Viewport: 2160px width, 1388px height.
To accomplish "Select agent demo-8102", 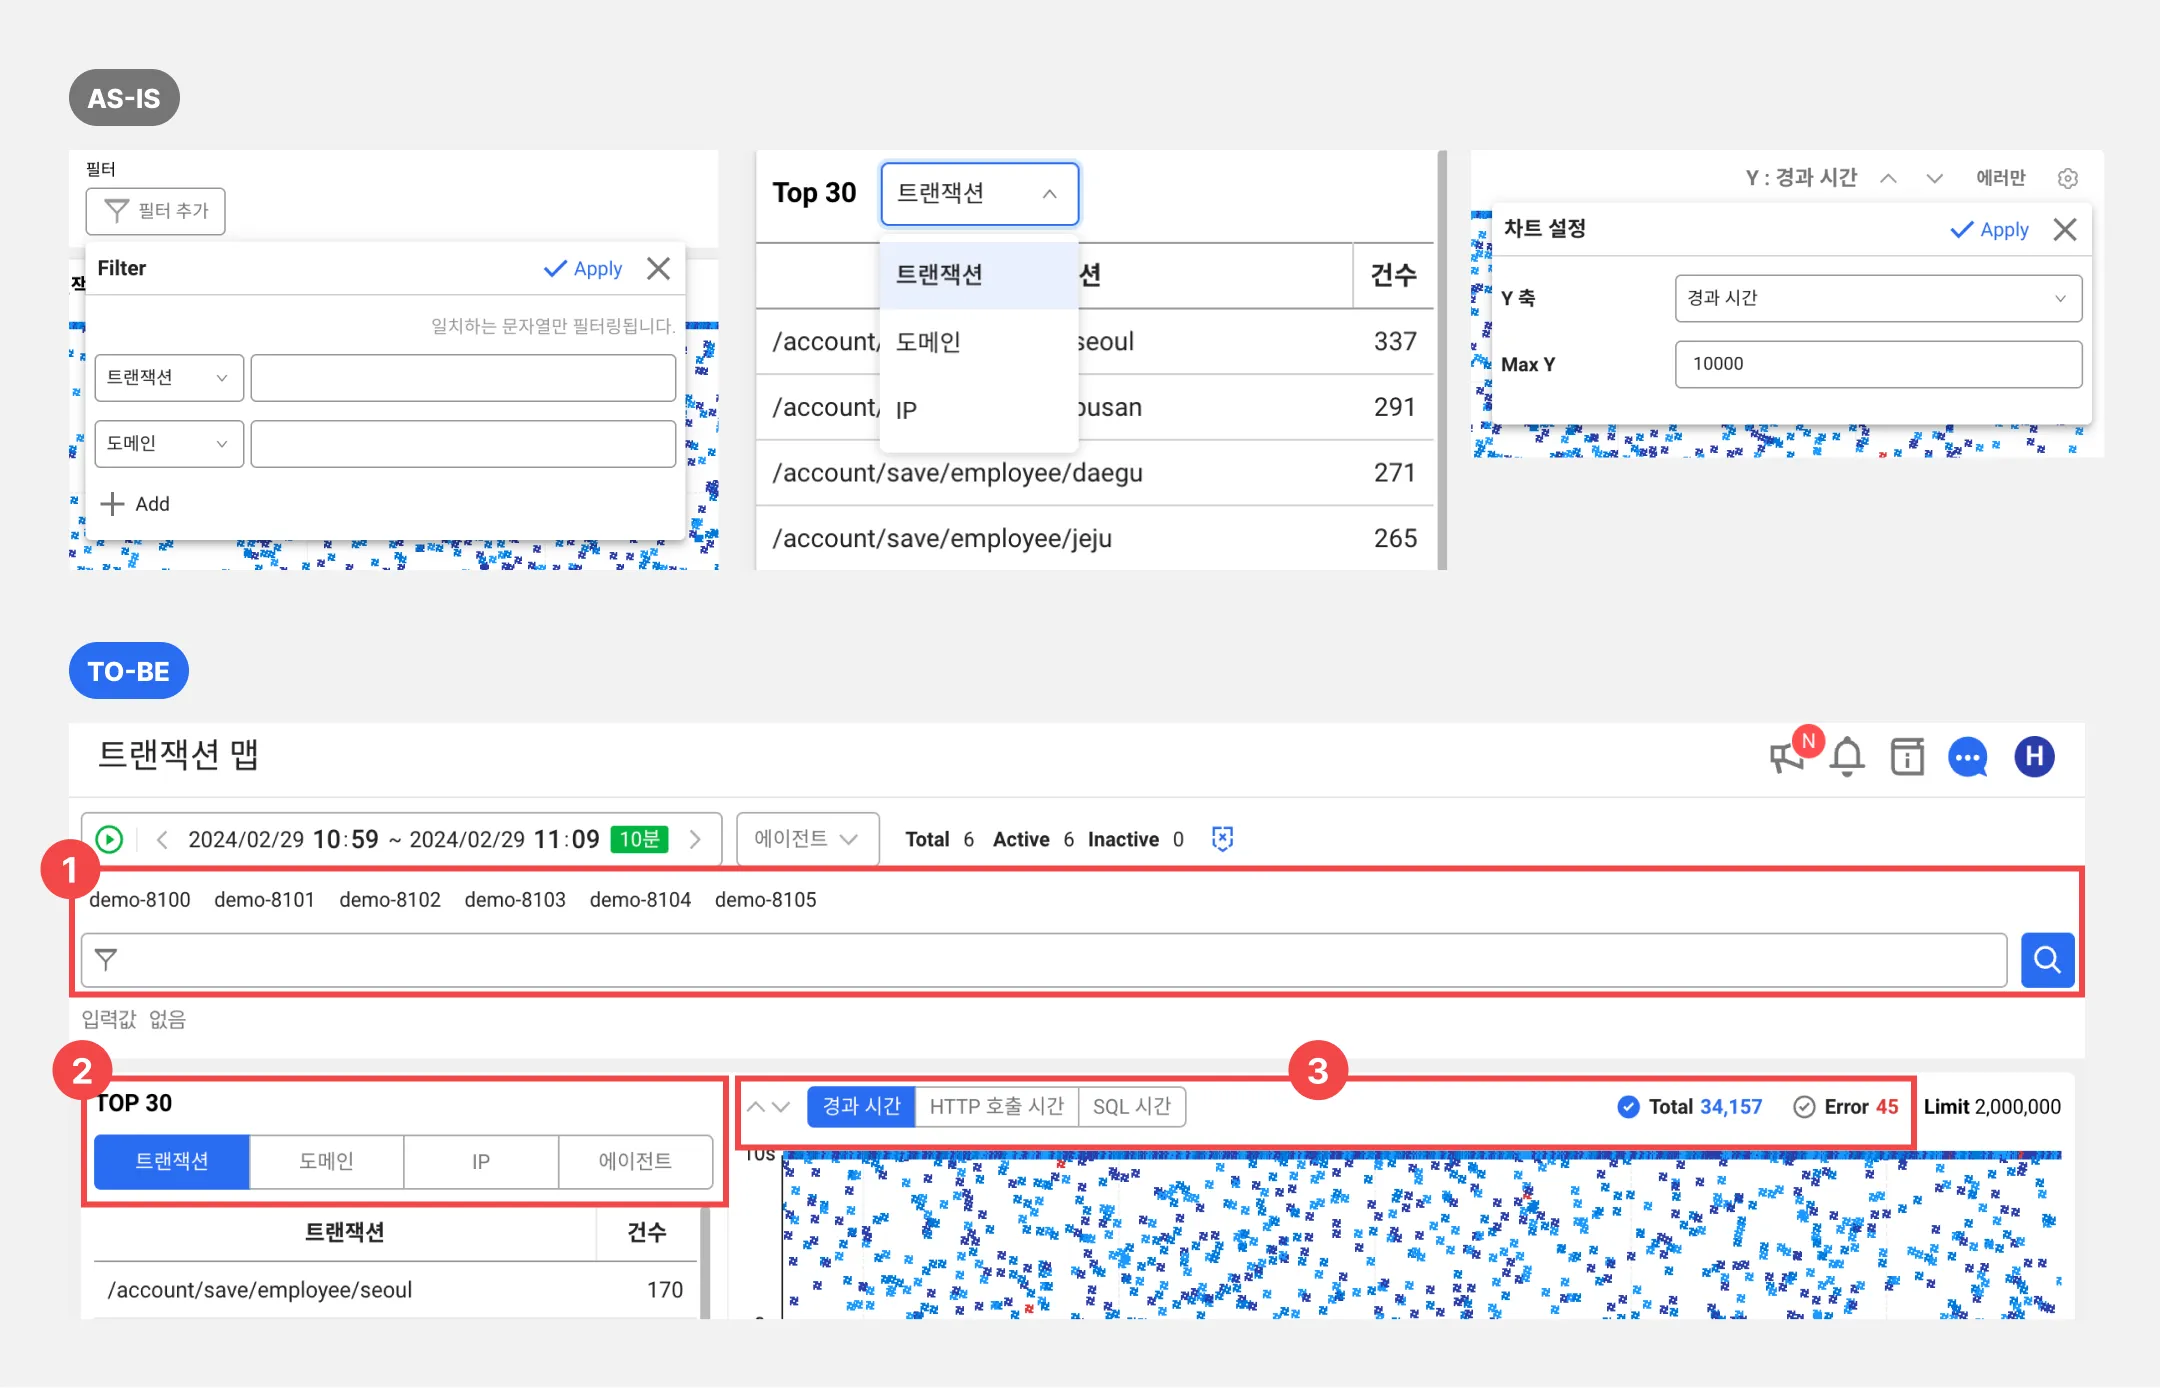I will coord(390,900).
